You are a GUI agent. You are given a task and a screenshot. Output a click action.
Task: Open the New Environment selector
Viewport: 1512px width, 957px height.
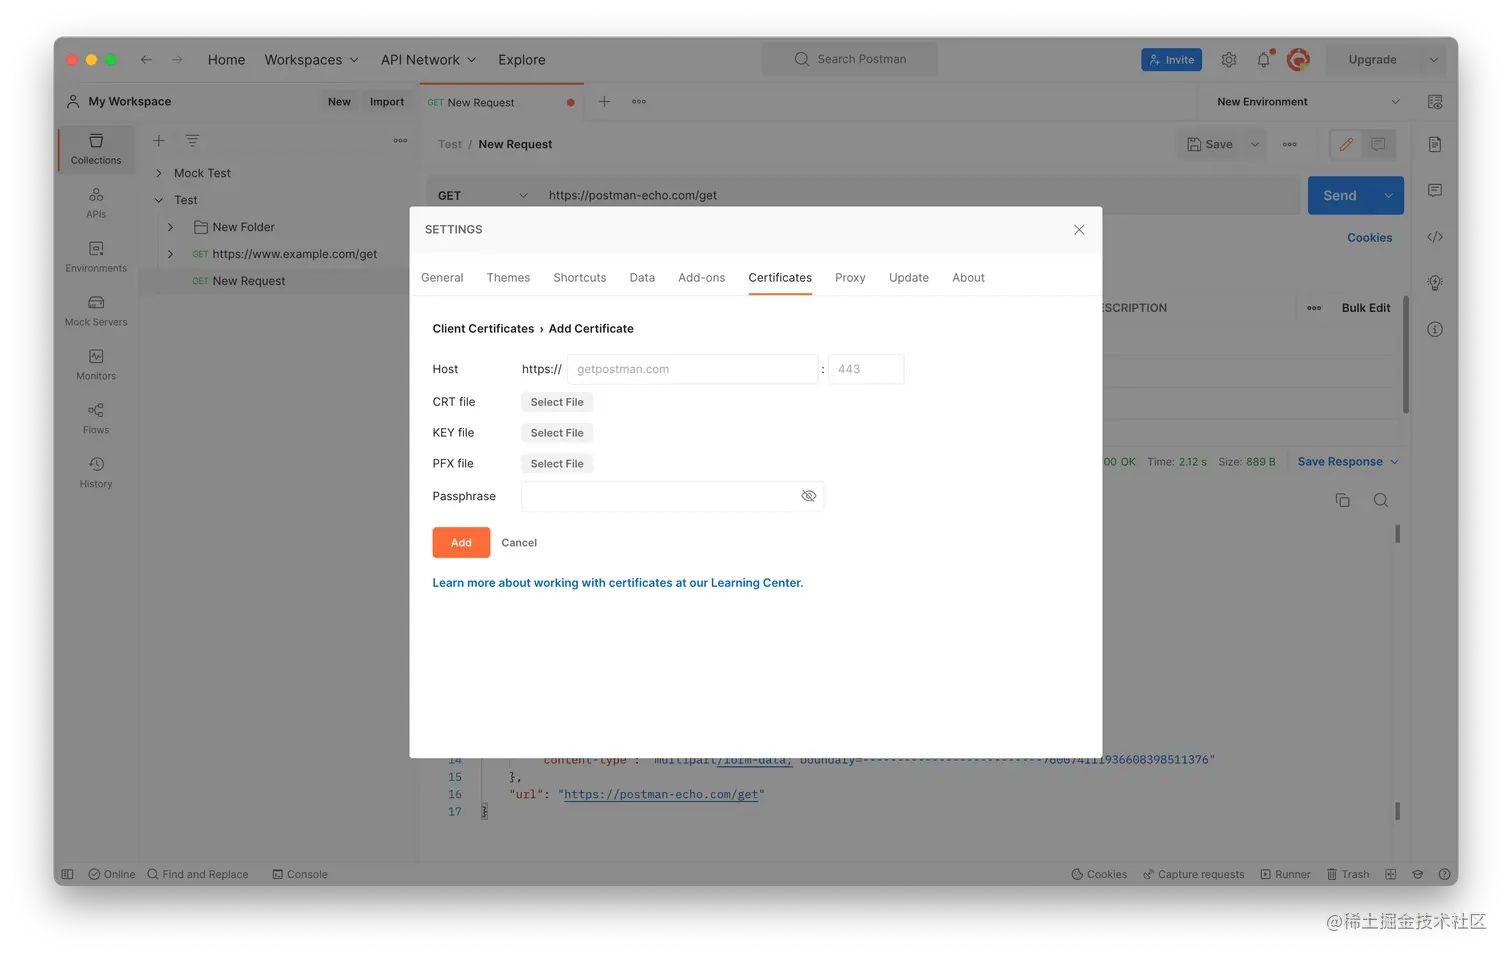[1308, 102]
